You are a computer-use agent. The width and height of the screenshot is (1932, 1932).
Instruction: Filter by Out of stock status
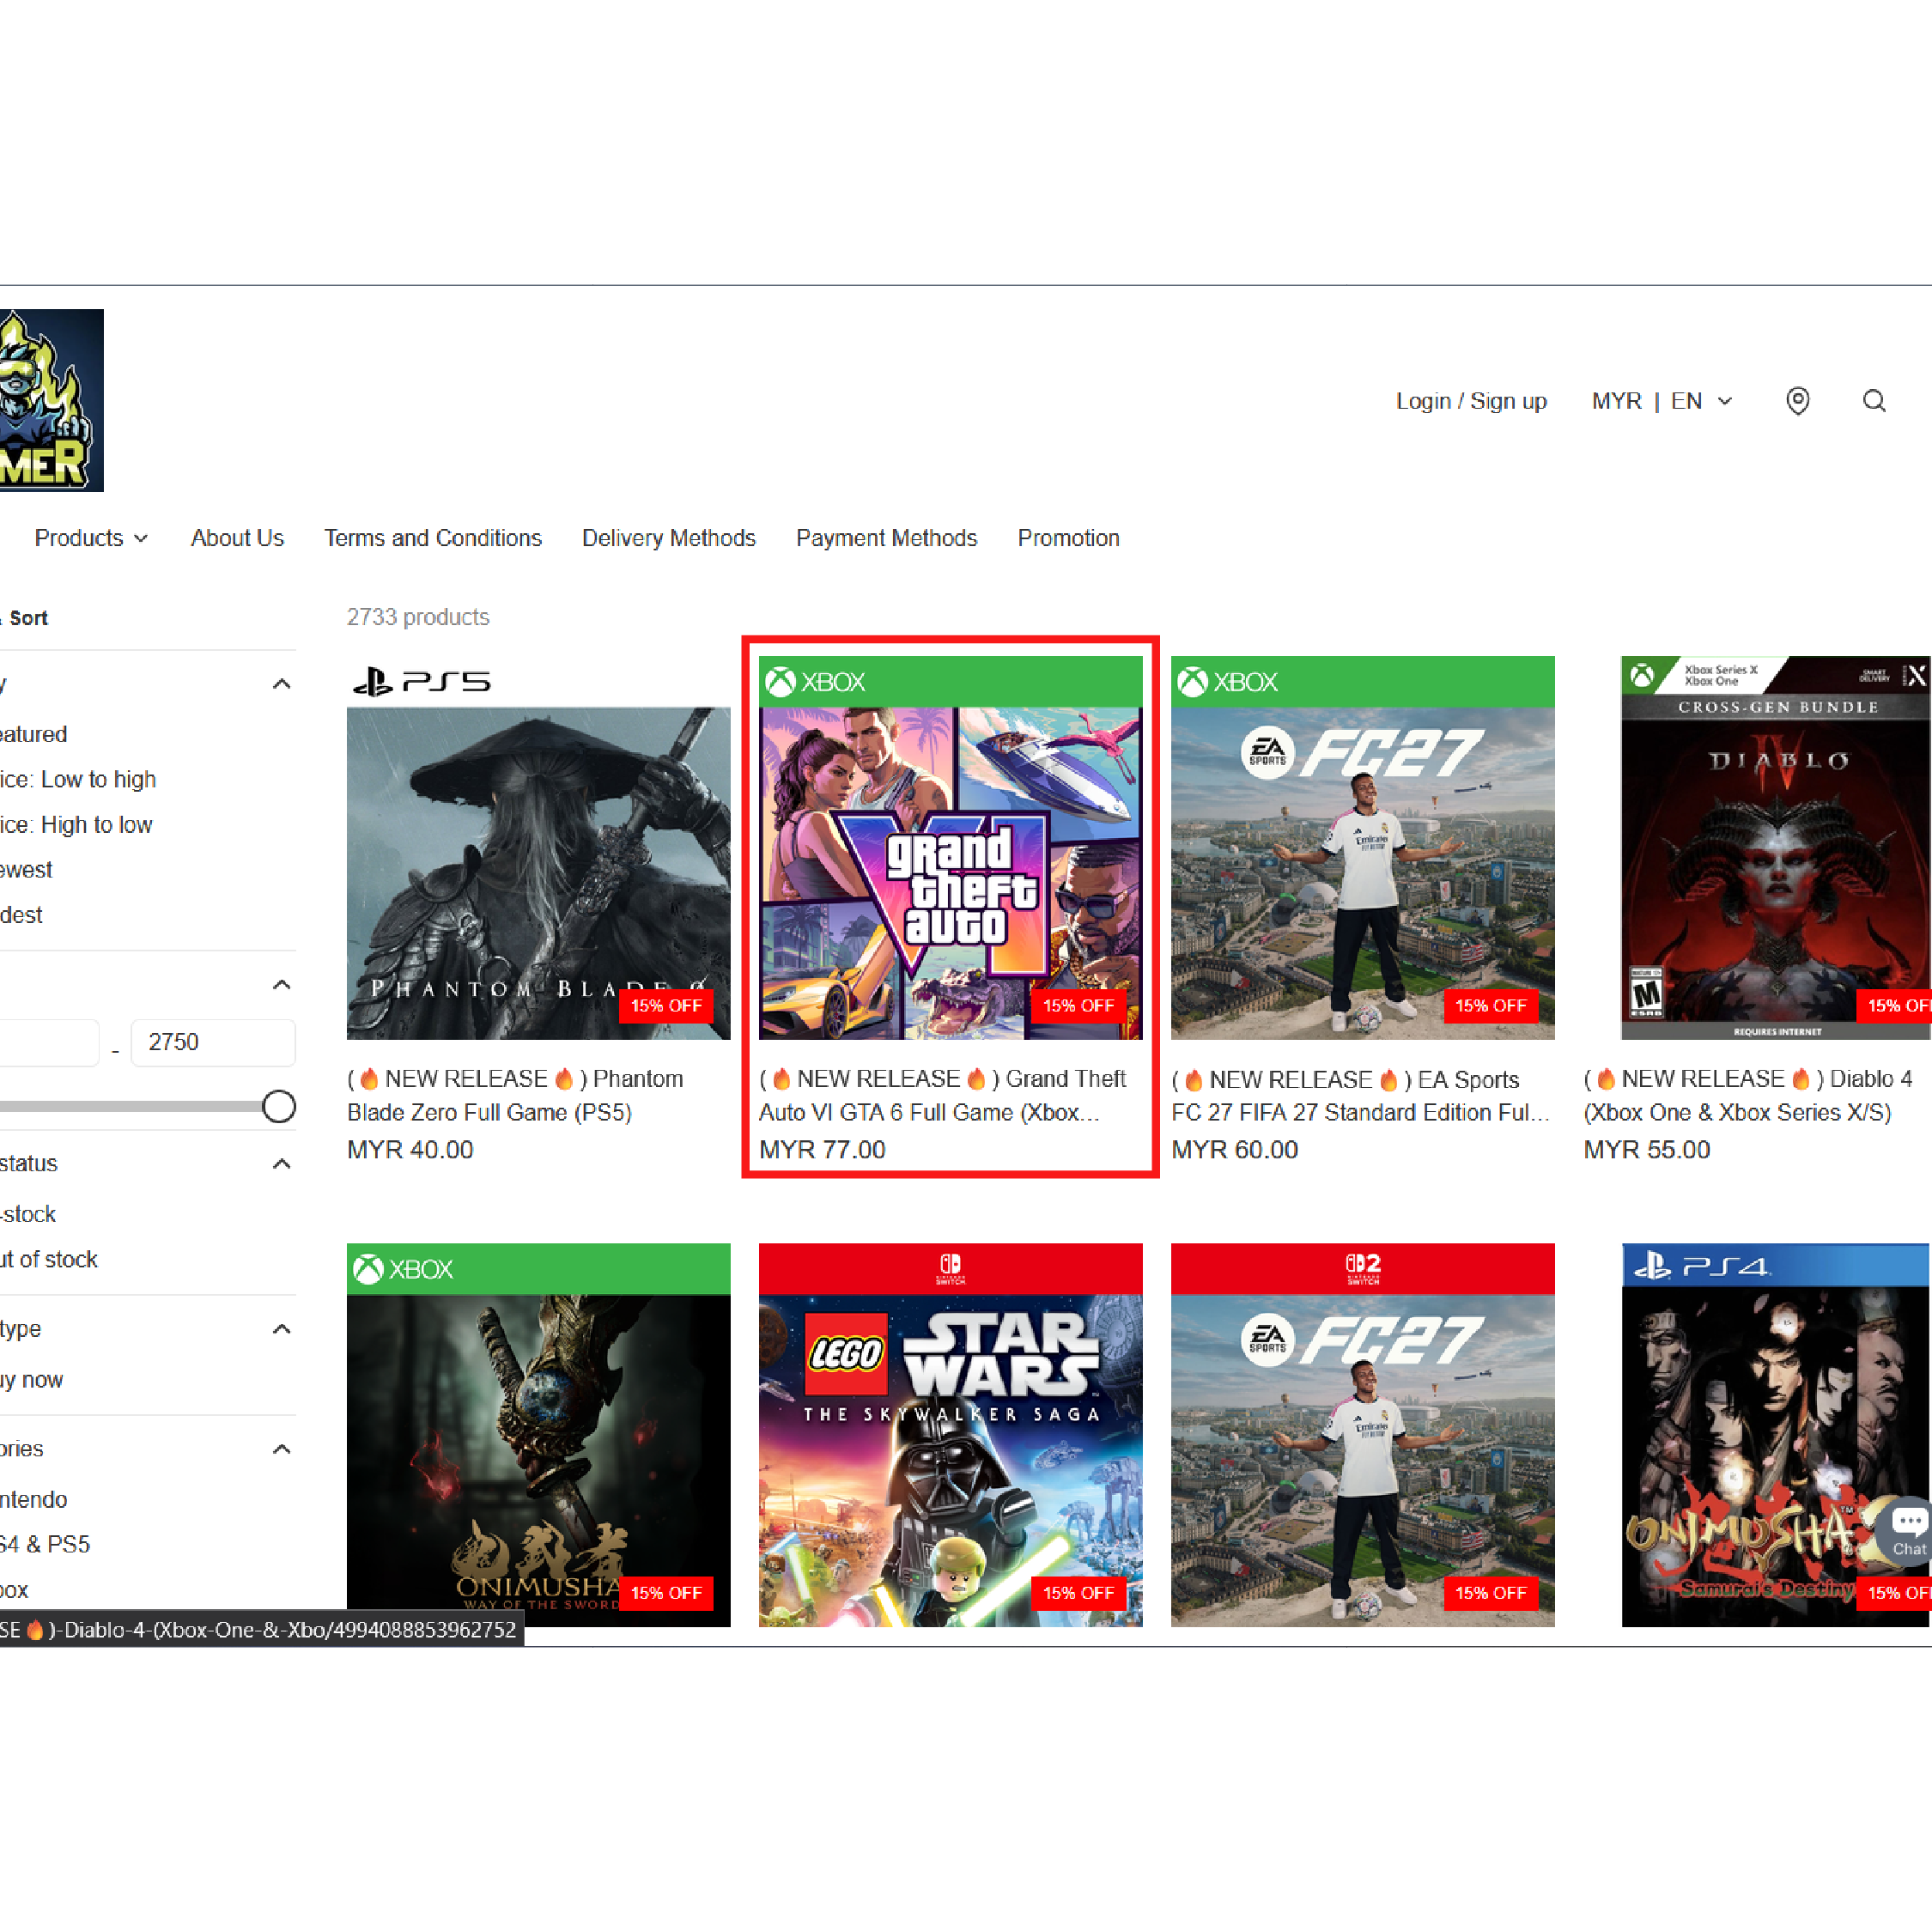pyautogui.click(x=49, y=1259)
